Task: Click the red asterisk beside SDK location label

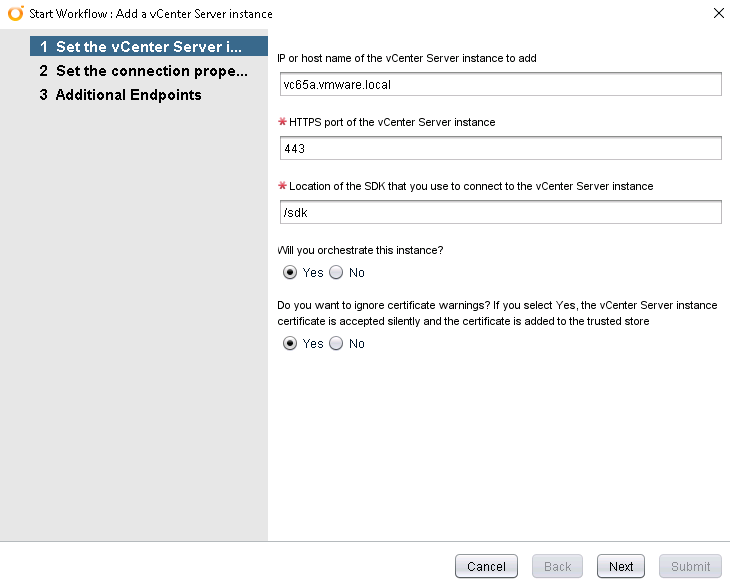Action: (x=282, y=186)
